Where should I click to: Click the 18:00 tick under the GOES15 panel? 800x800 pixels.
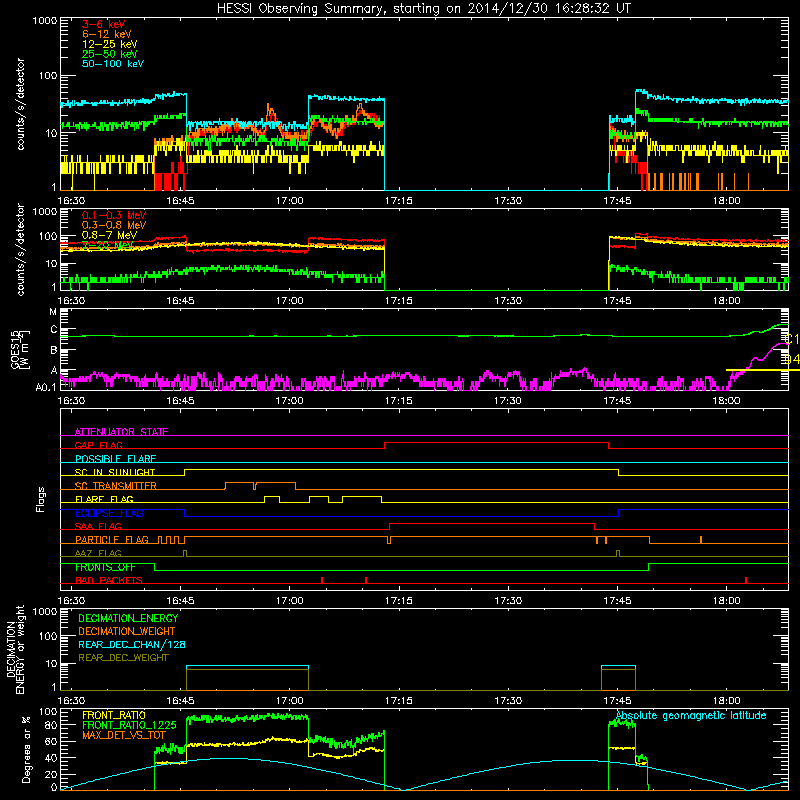pyautogui.click(x=727, y=401)
